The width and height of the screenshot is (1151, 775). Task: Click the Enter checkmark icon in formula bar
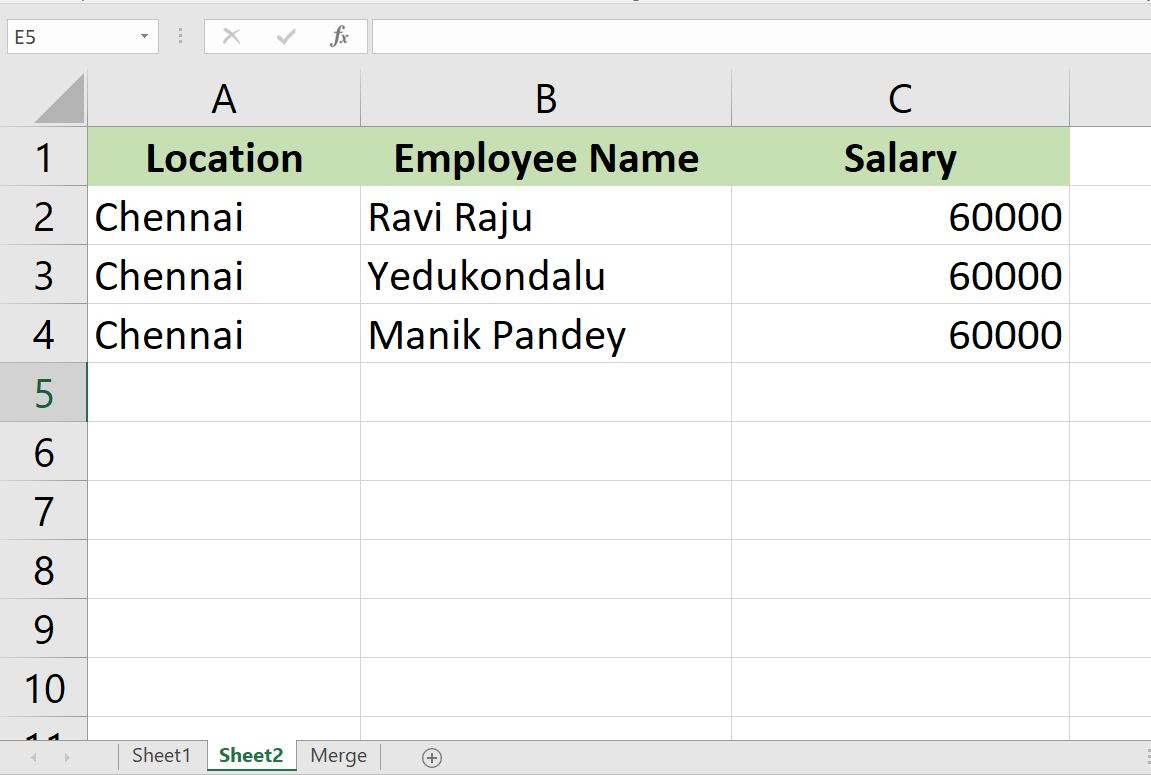click(x=286, y=36)
